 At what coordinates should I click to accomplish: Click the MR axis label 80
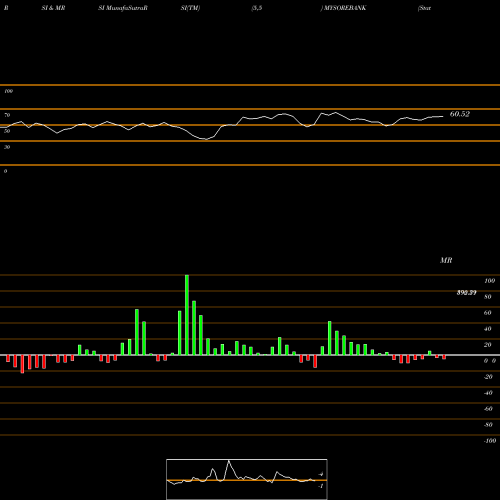pyautogui.click(x=488, y=297)
